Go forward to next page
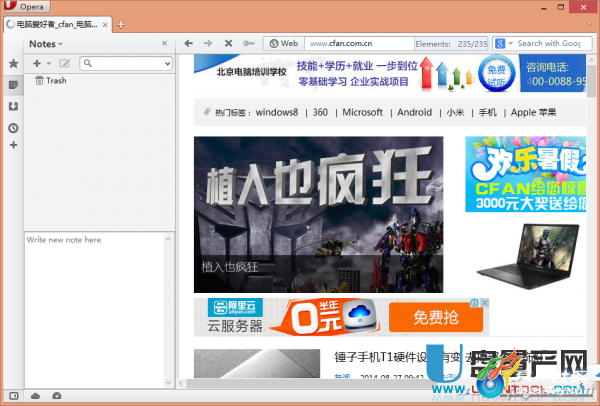This screenshot has height=406, width=600. pyautogui.click(x=208, y=44)
